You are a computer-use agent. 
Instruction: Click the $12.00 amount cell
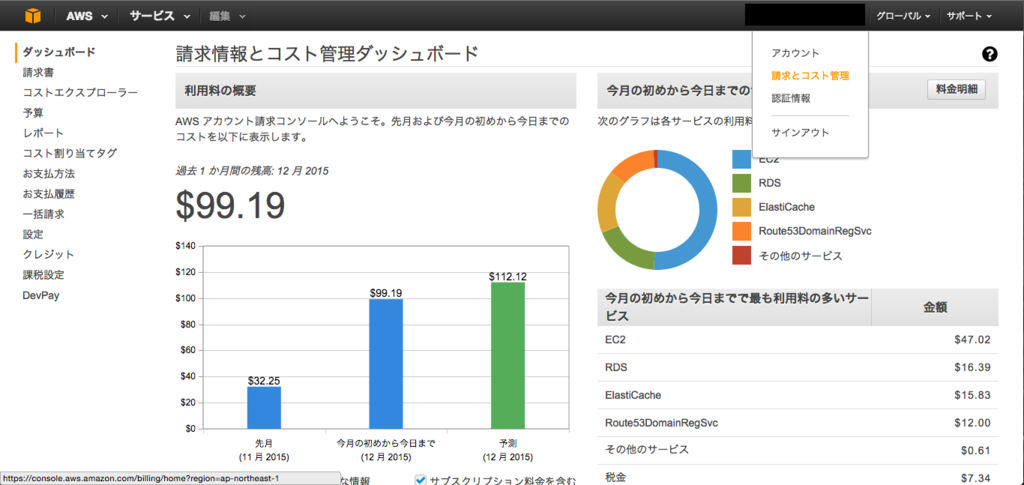coord(972,422)
